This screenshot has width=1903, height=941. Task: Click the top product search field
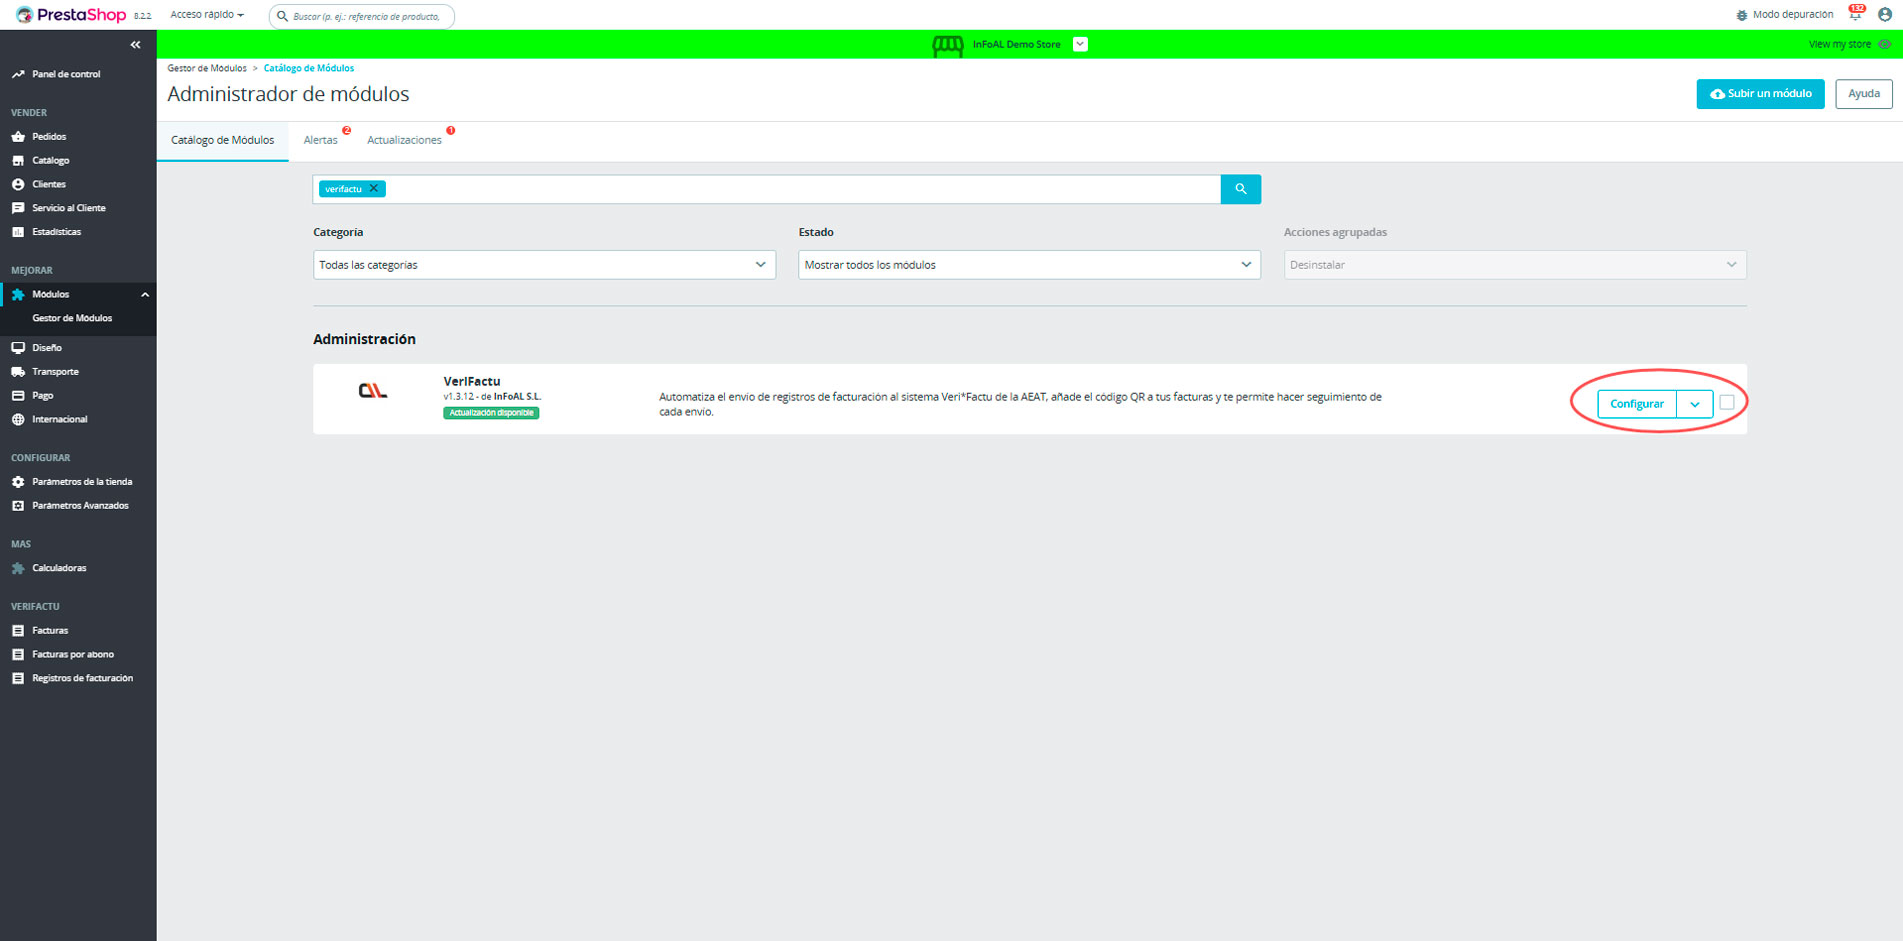[x=366, y=16]
